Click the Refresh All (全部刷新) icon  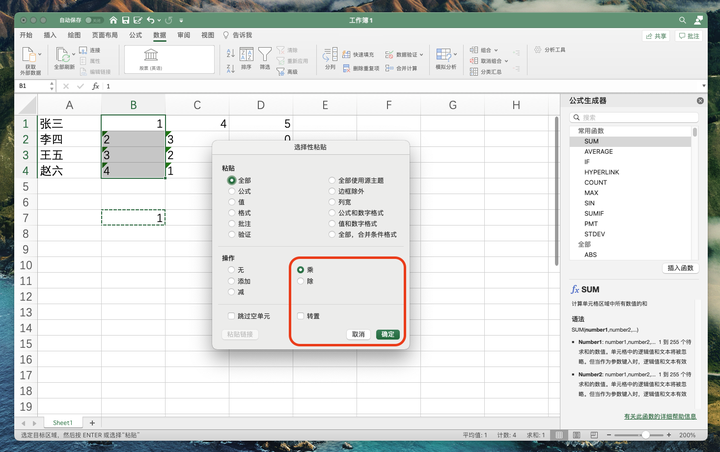point(62,55)
